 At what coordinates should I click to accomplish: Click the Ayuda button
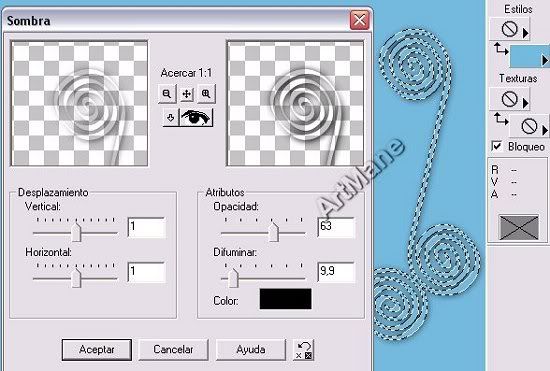pyautogui.click(x=251, y=350)
